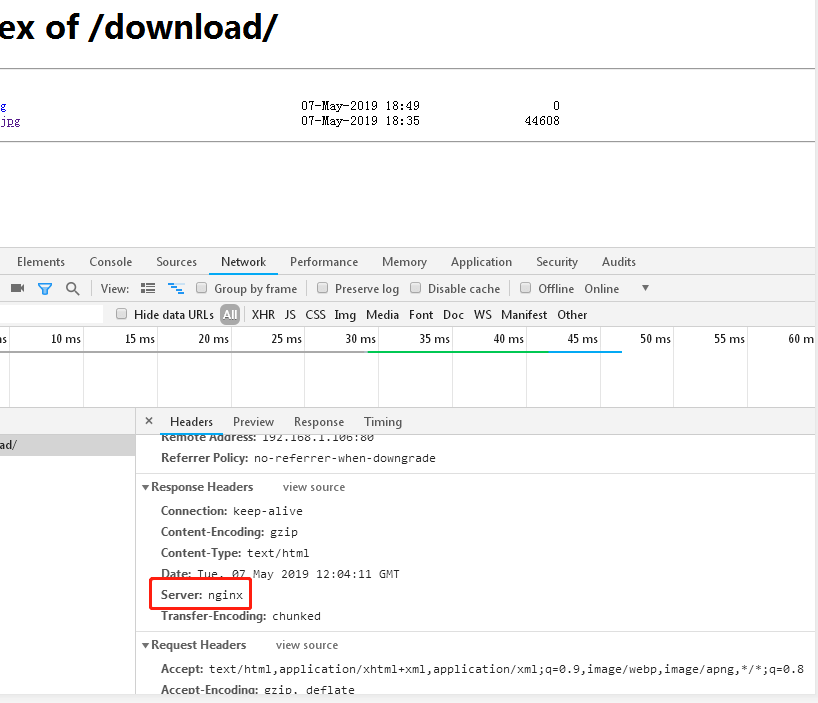Enable Preserve log checkbox

click(x=323, y=289)
